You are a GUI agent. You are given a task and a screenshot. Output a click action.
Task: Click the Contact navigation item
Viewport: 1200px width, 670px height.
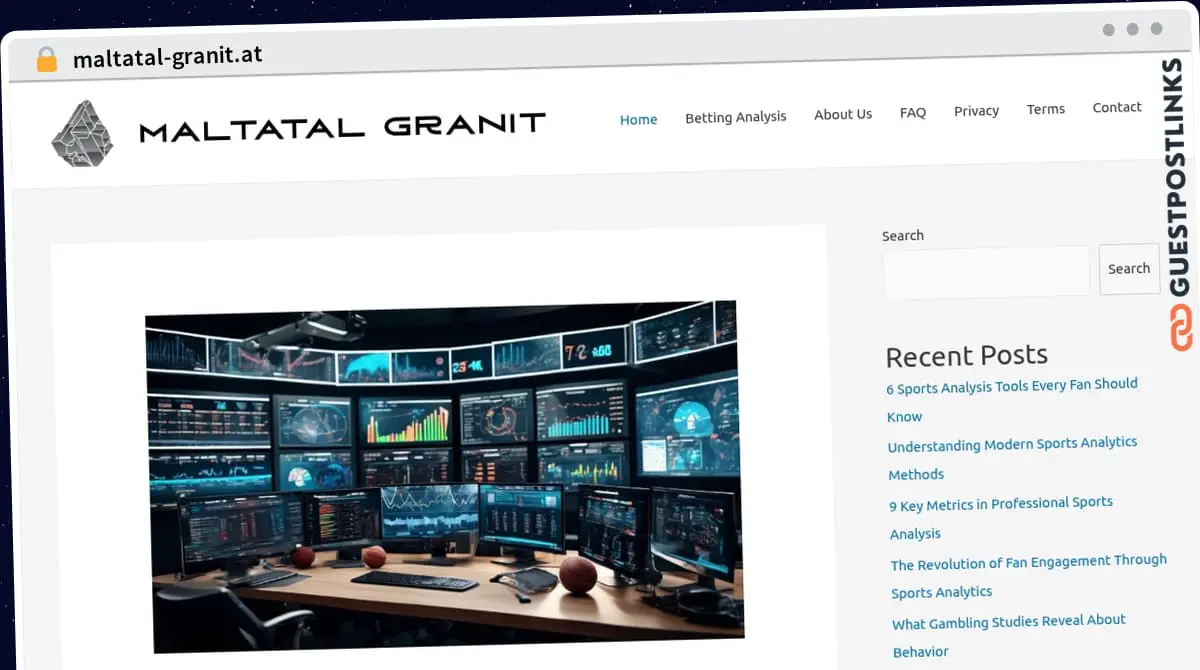click(1116, 107)
